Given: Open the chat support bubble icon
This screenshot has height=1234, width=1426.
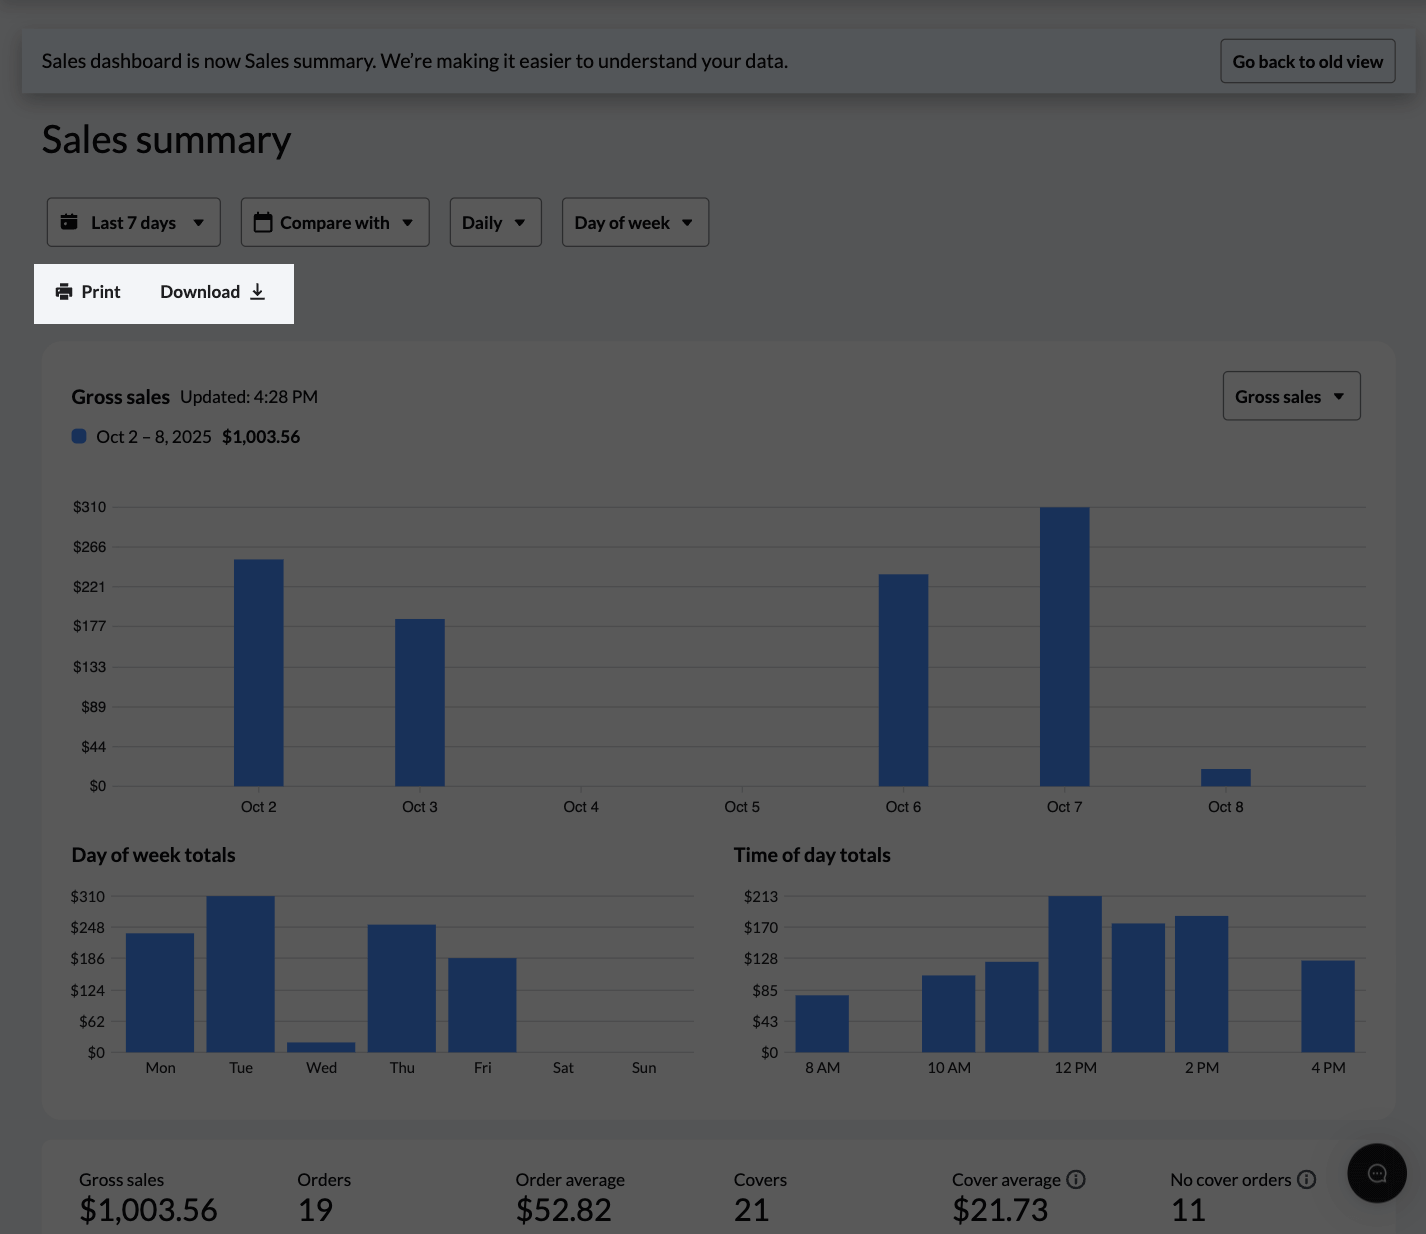Looking at the screenshot, I should (x=1376, y=1173).
